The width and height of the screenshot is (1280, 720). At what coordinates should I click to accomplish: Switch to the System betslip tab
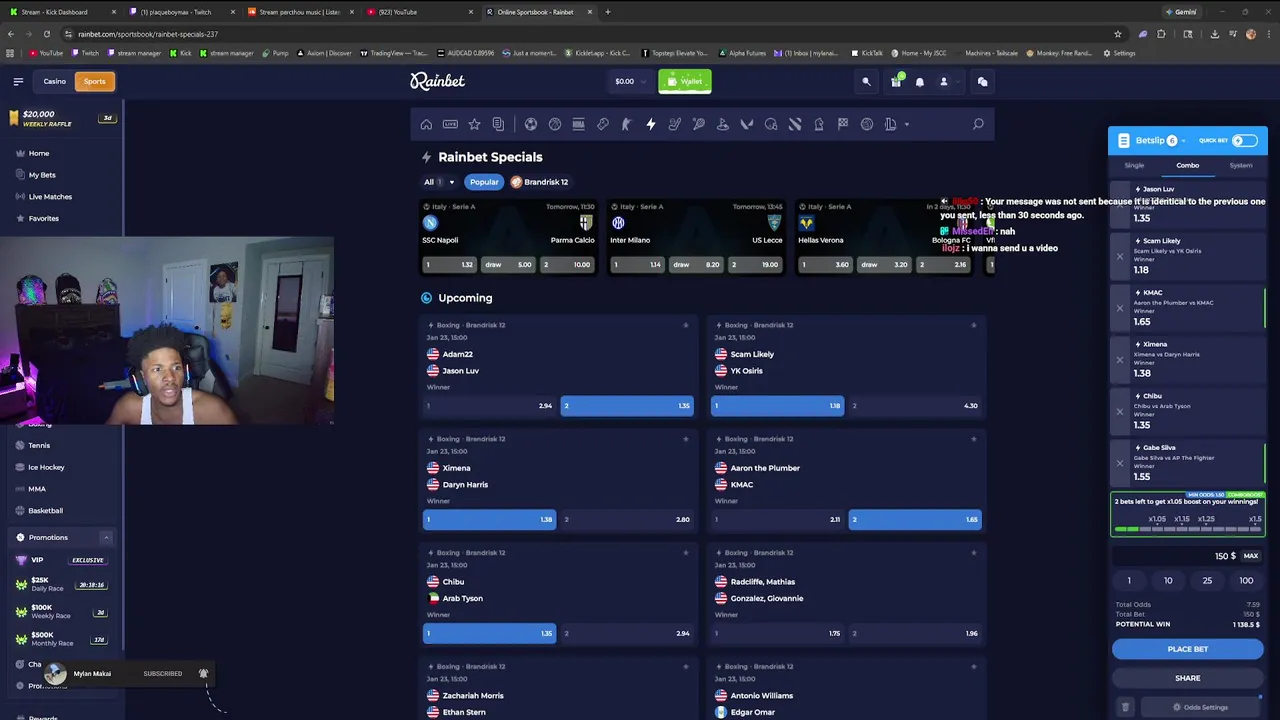[x=1241, y=166]
